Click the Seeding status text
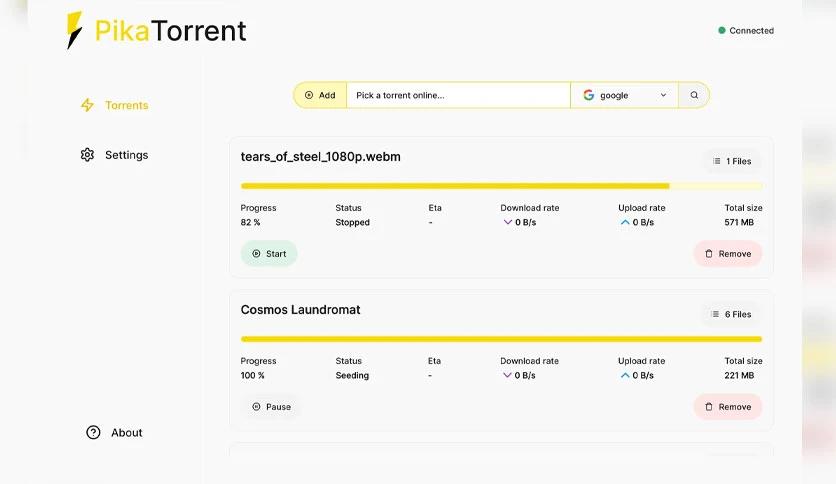Image resolution: width=836 pixels, height=484 pixels. coord(352,375)
